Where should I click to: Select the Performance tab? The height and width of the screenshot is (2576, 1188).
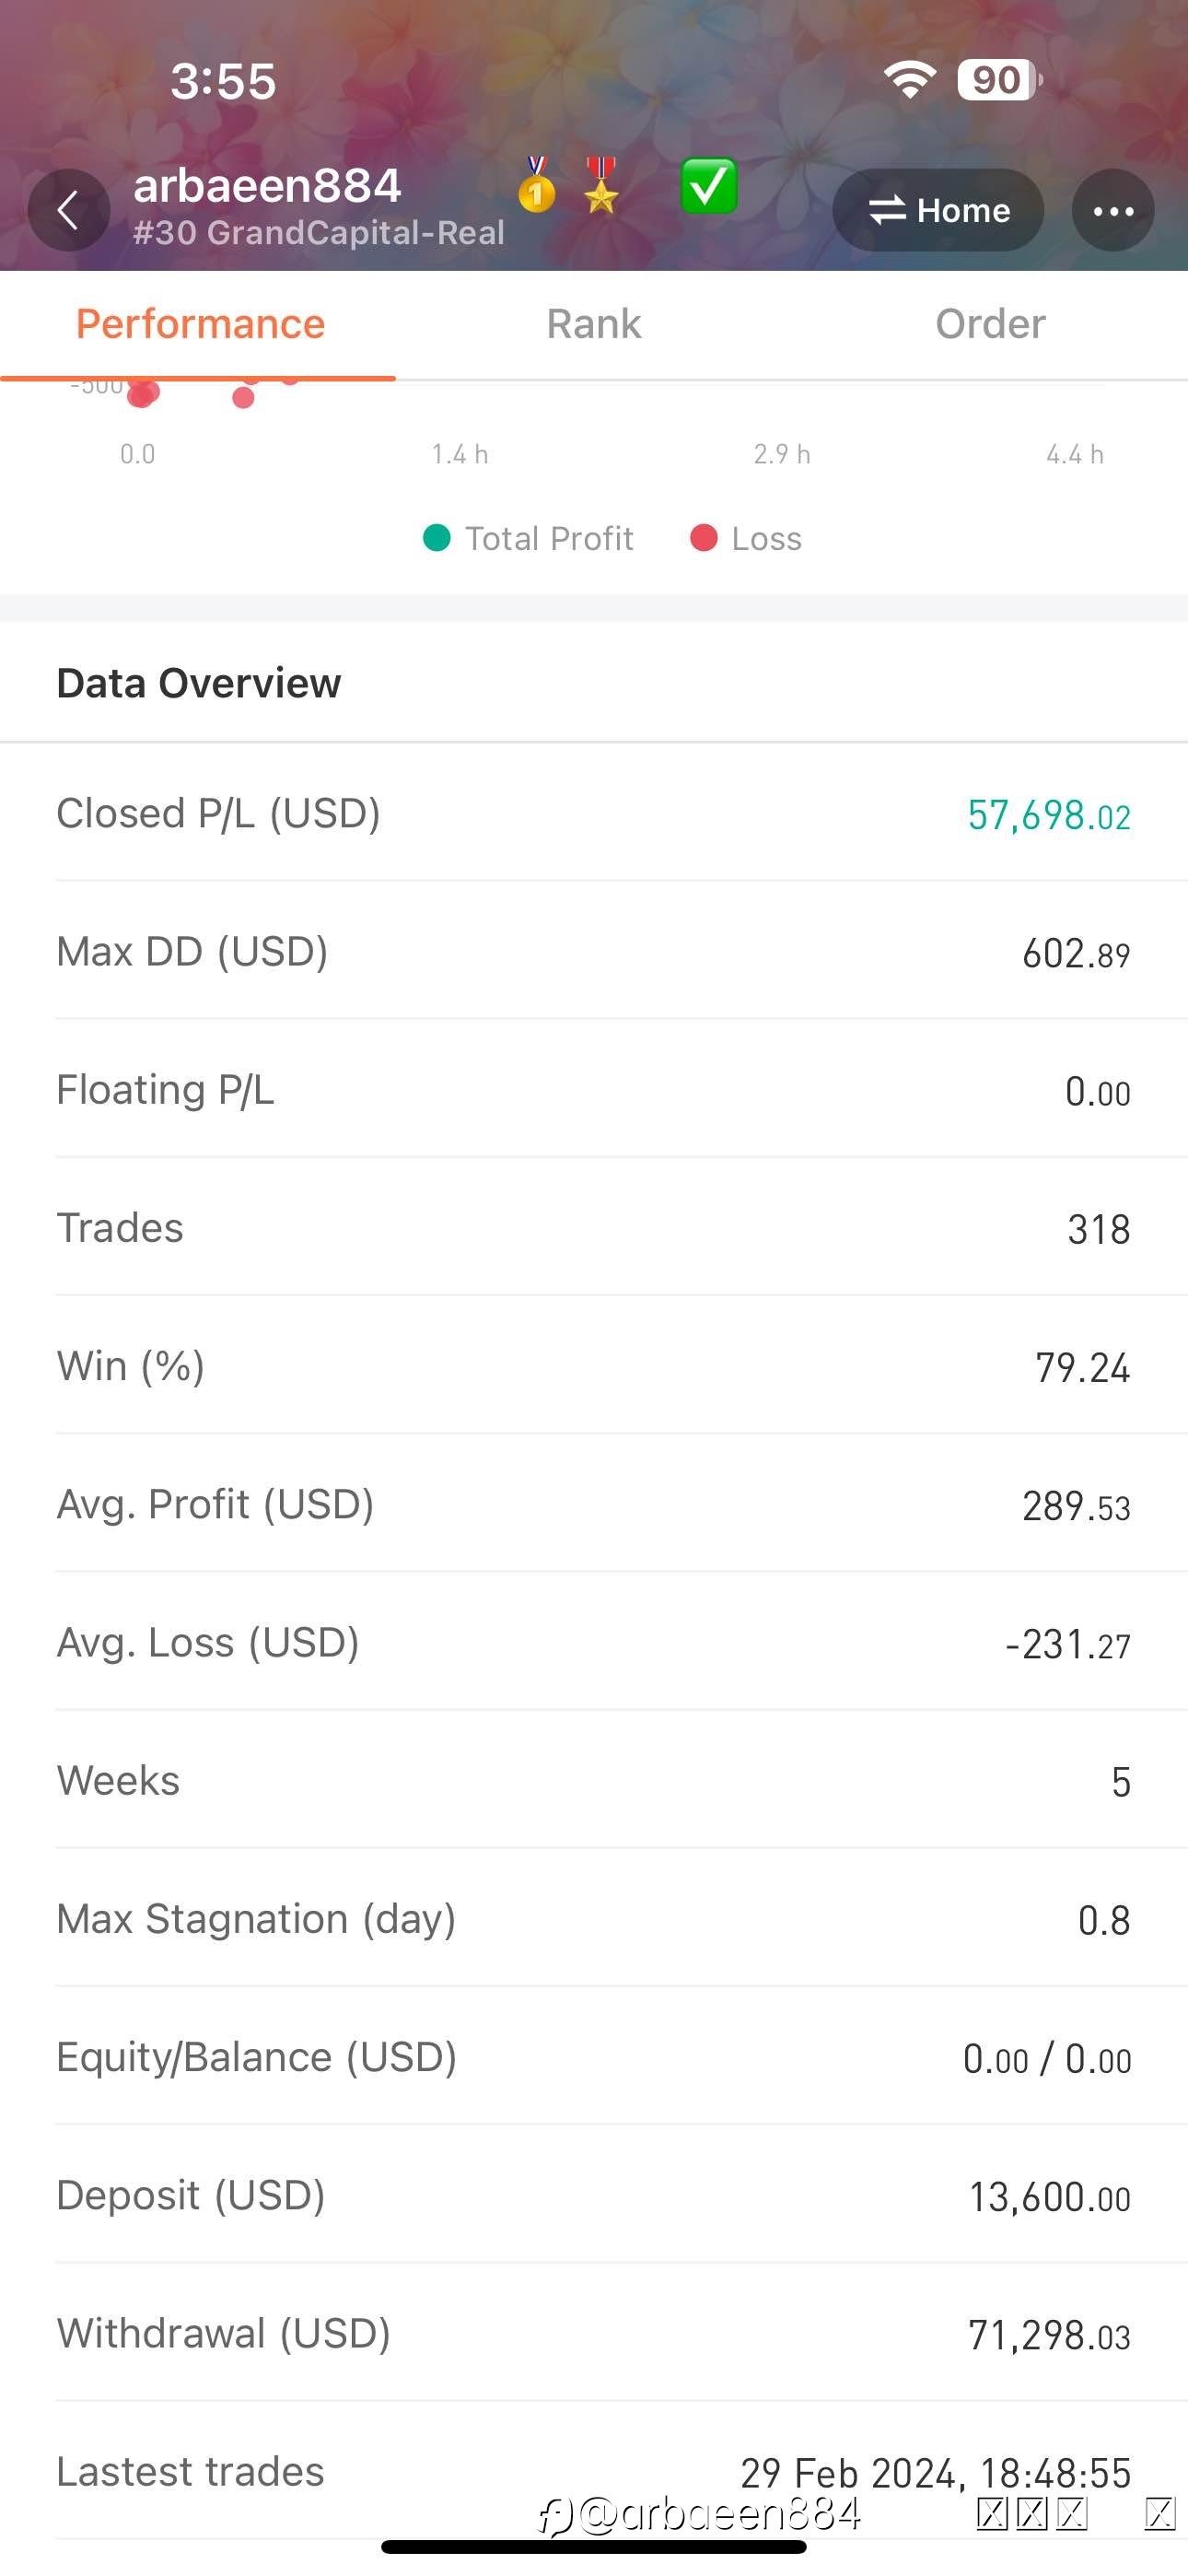[200, 324]
